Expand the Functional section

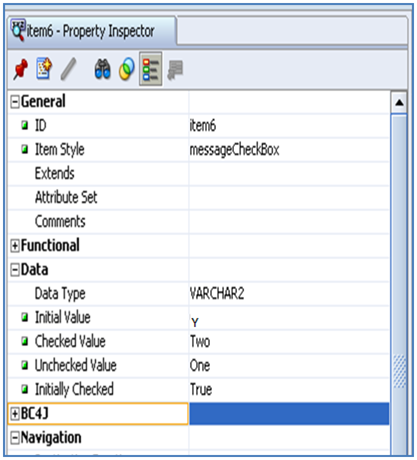(x=15, y=246)
